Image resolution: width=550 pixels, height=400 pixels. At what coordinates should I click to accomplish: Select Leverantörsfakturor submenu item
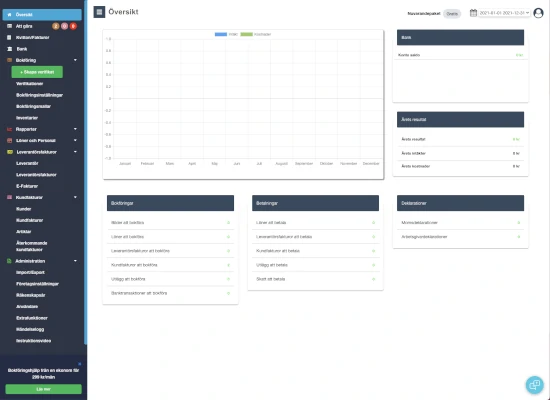click(36, 175)
